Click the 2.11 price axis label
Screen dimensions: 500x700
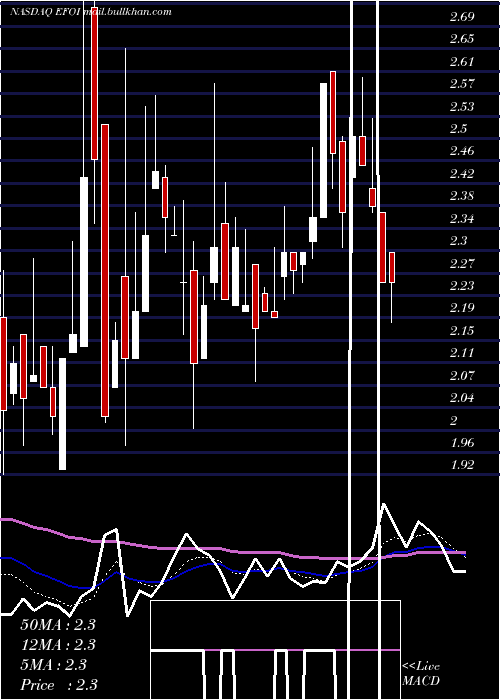click(462, 353)
